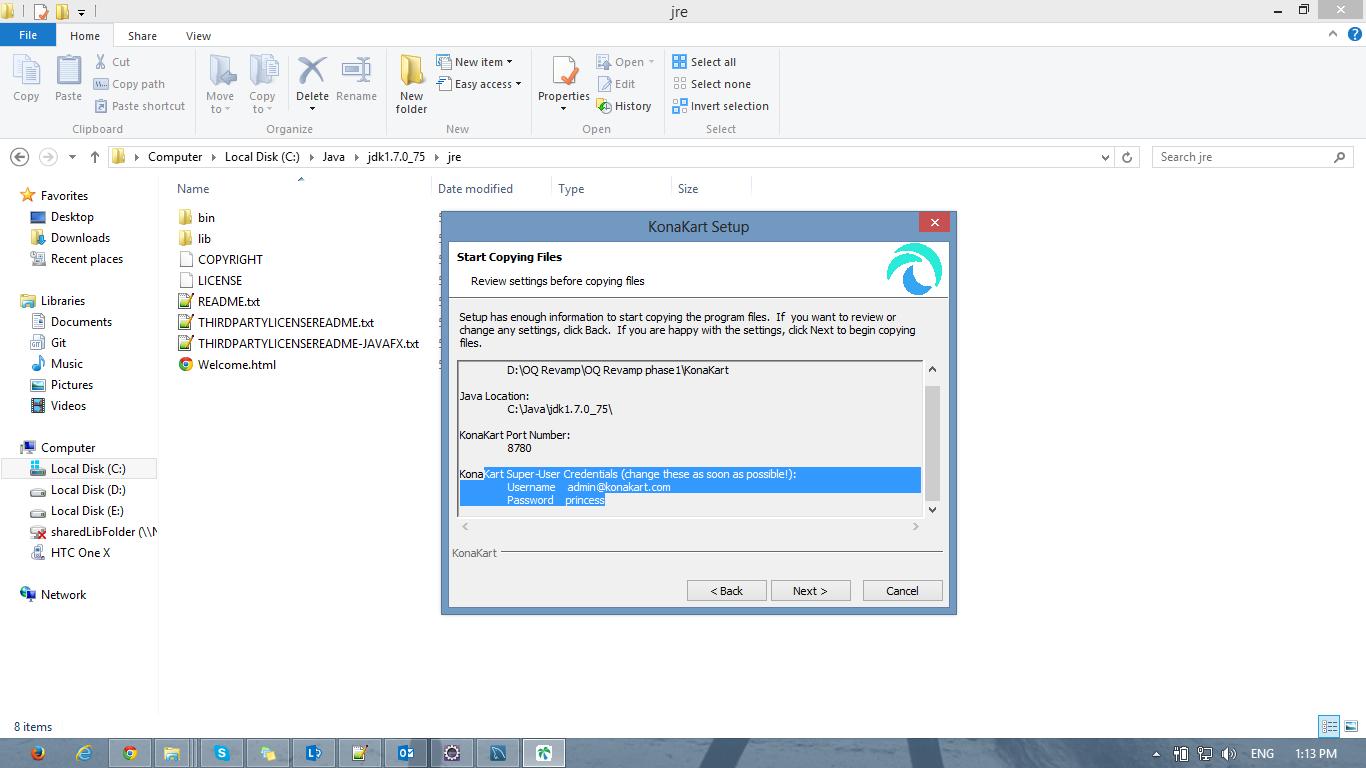
Task: Switch to the Home ribbon tab
Action: click(85, 36)
